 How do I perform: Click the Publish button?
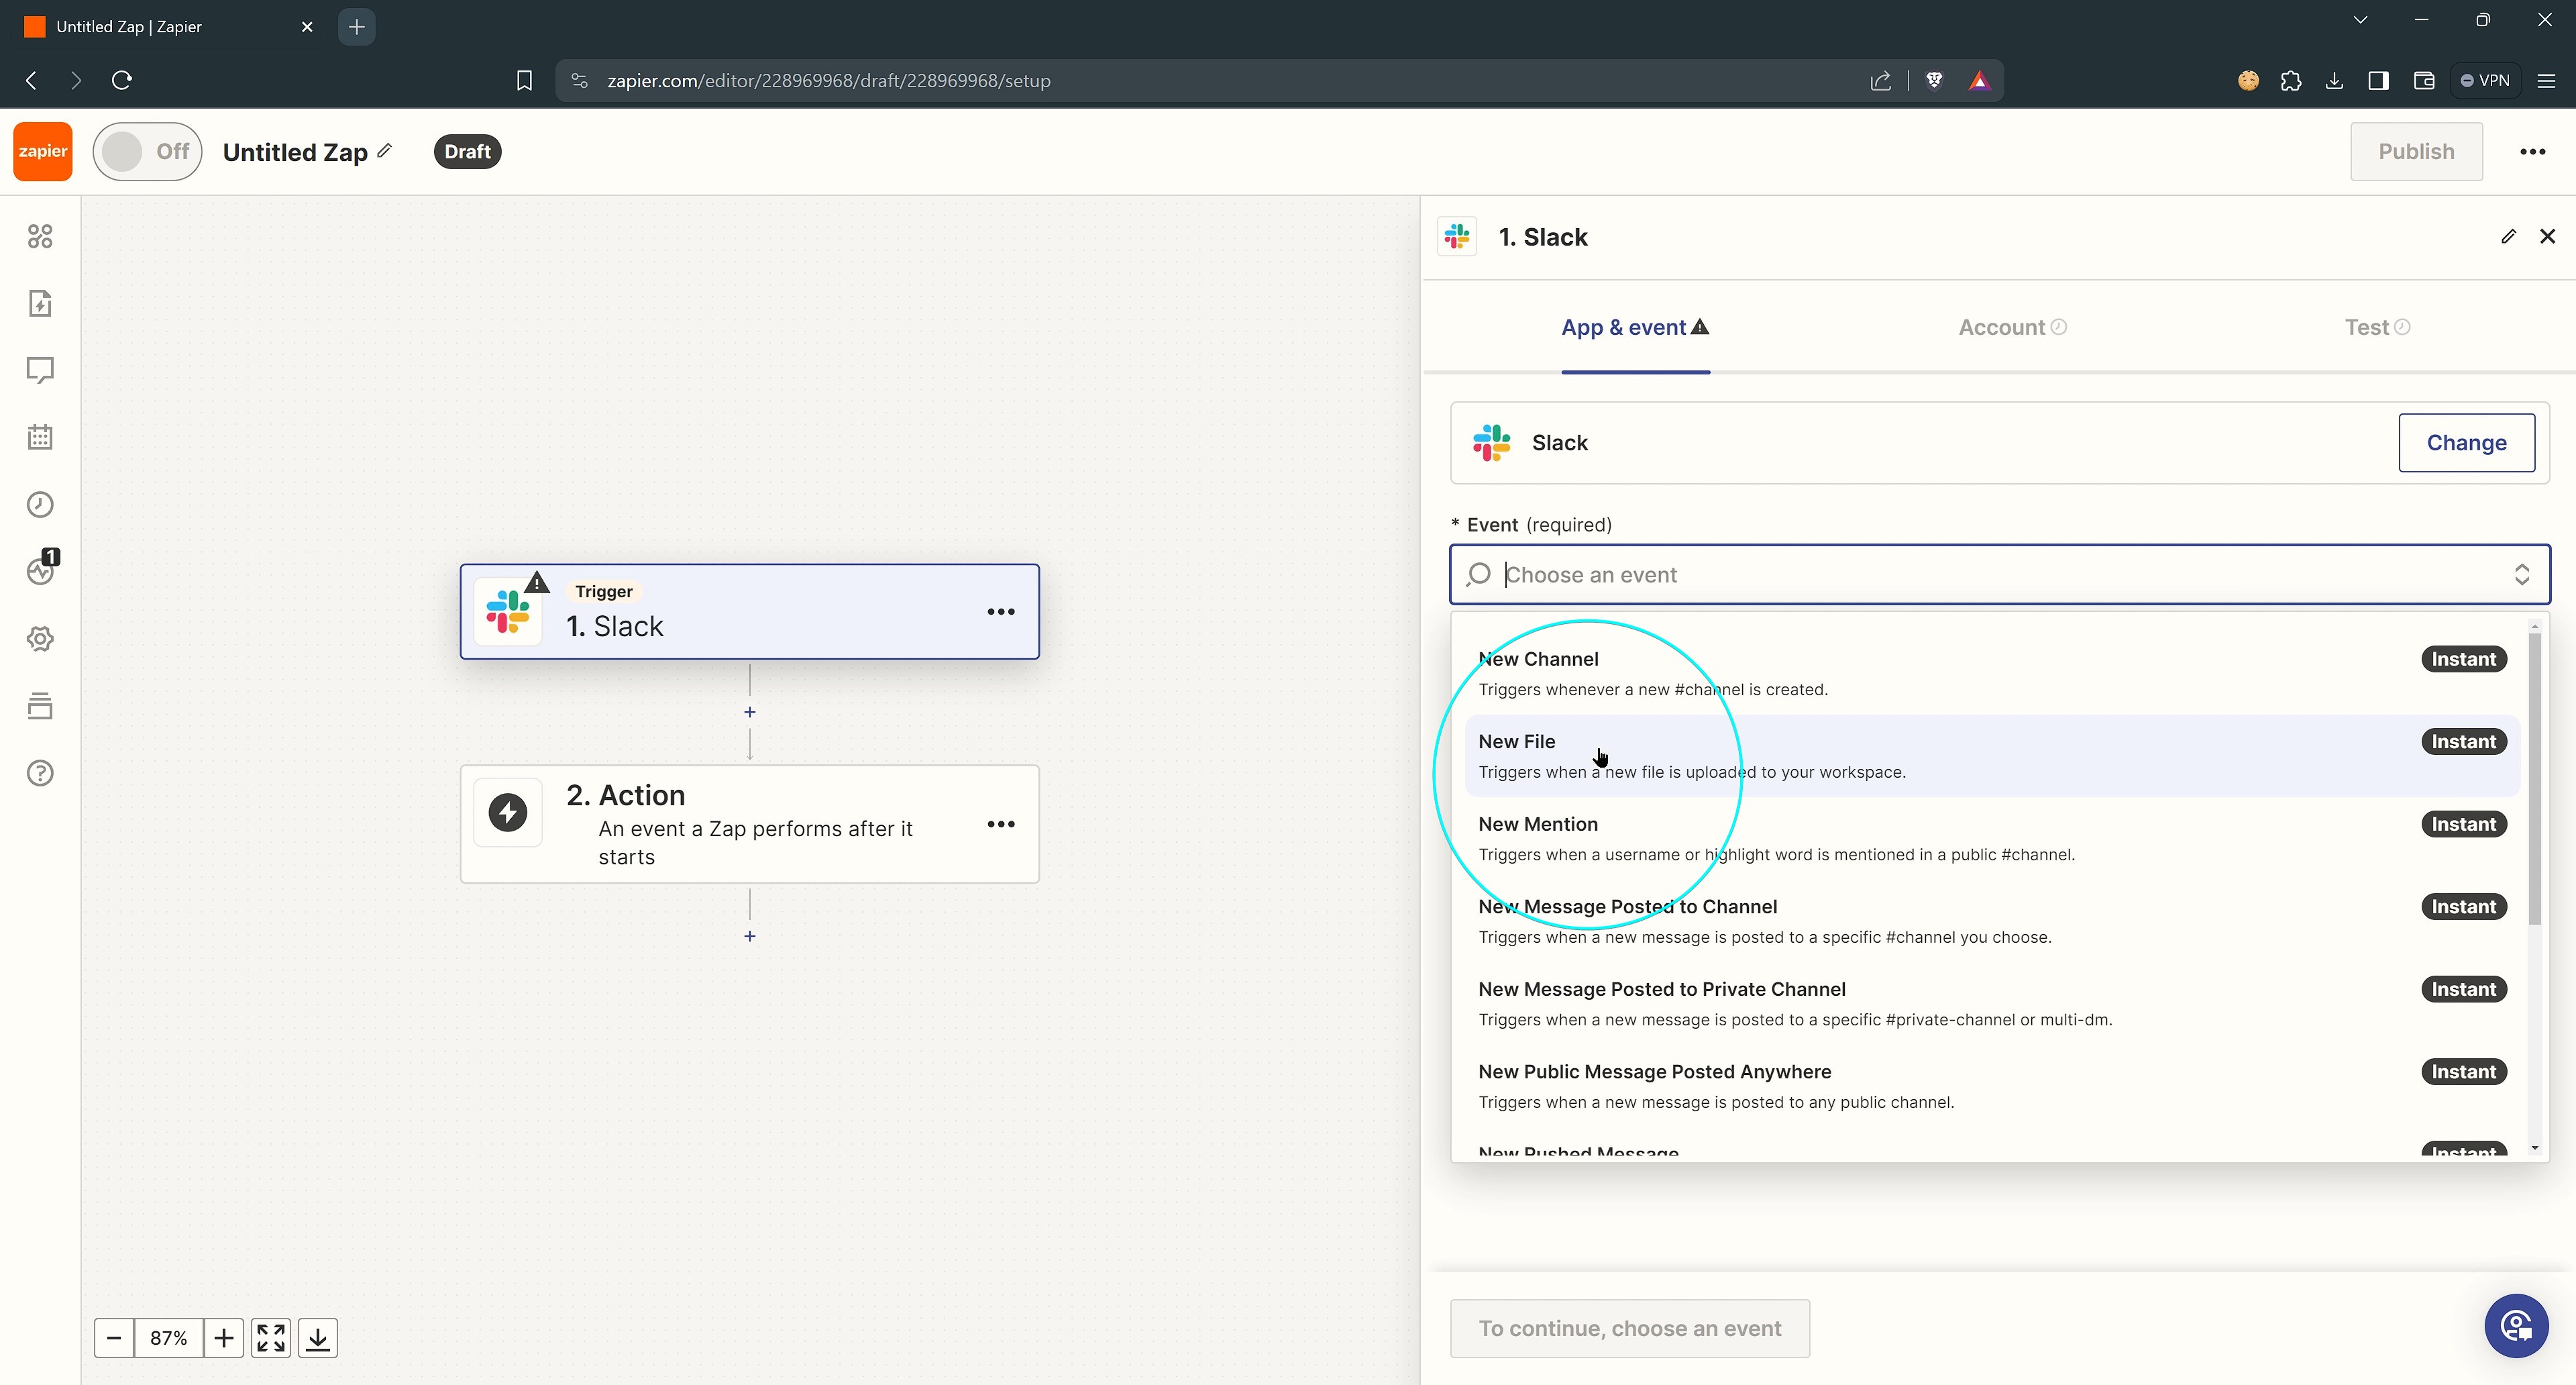2416,151
